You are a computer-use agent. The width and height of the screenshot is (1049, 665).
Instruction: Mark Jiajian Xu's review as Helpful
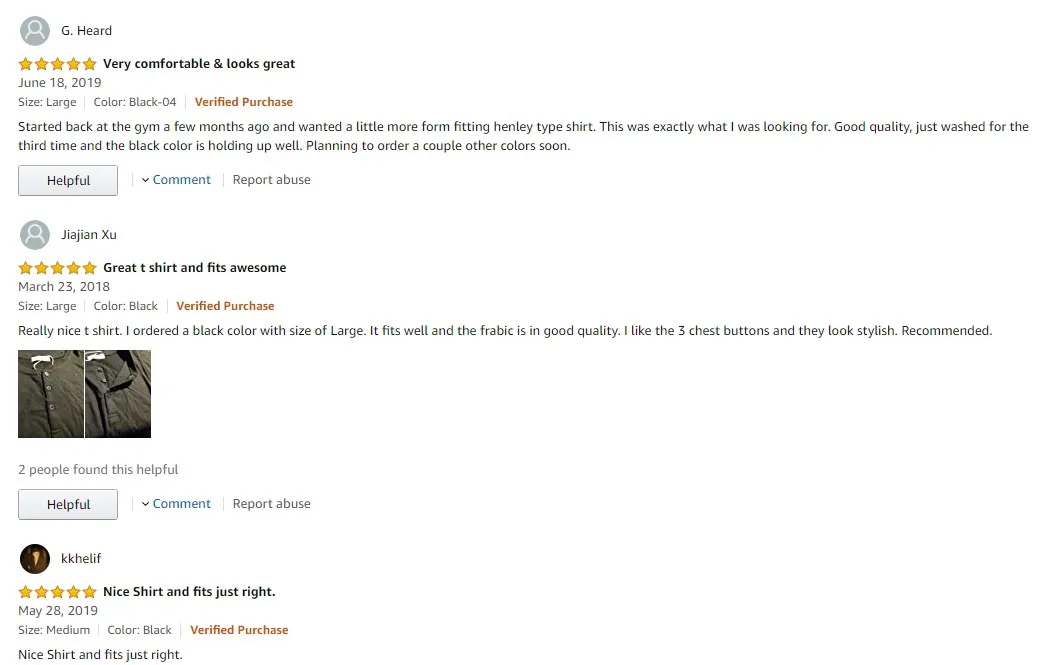[68, 505]
